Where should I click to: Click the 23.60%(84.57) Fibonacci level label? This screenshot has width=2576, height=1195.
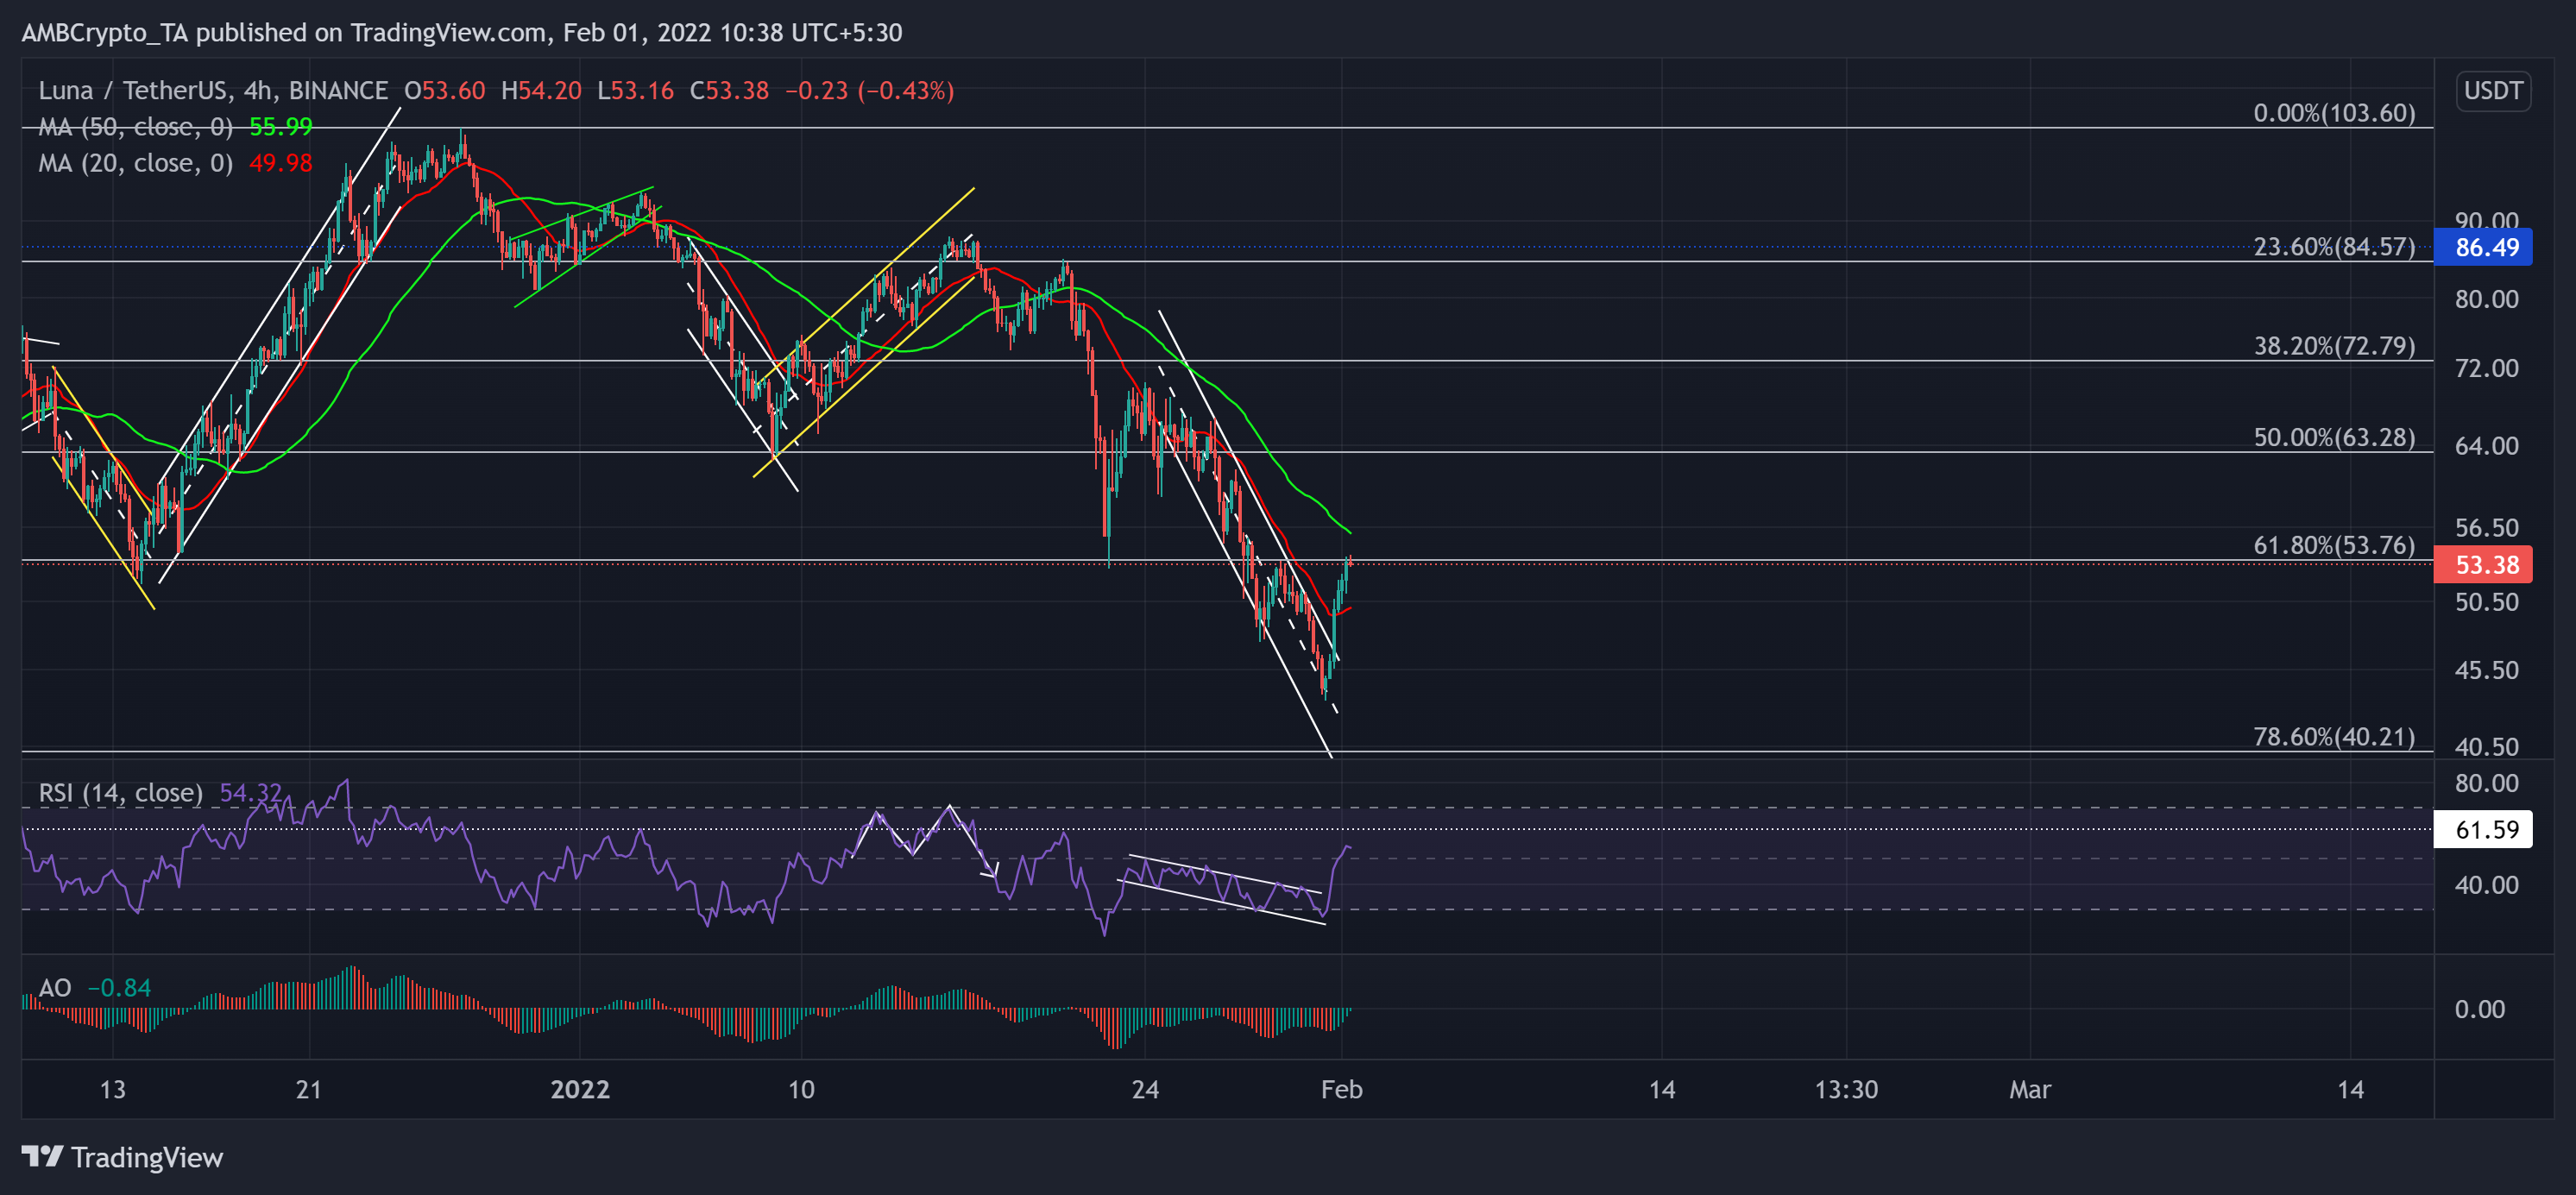(x=2334, y=247)
